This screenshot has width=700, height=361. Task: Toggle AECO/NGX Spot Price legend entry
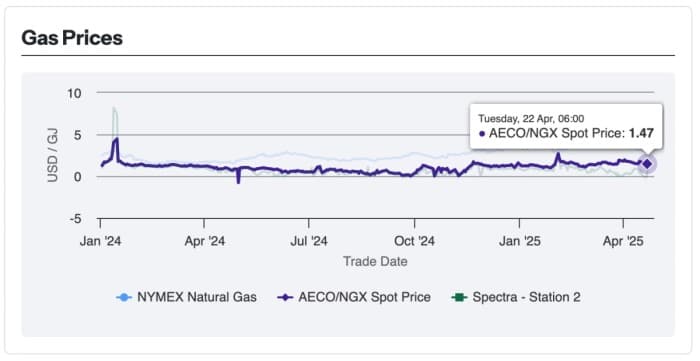(354, 297)
